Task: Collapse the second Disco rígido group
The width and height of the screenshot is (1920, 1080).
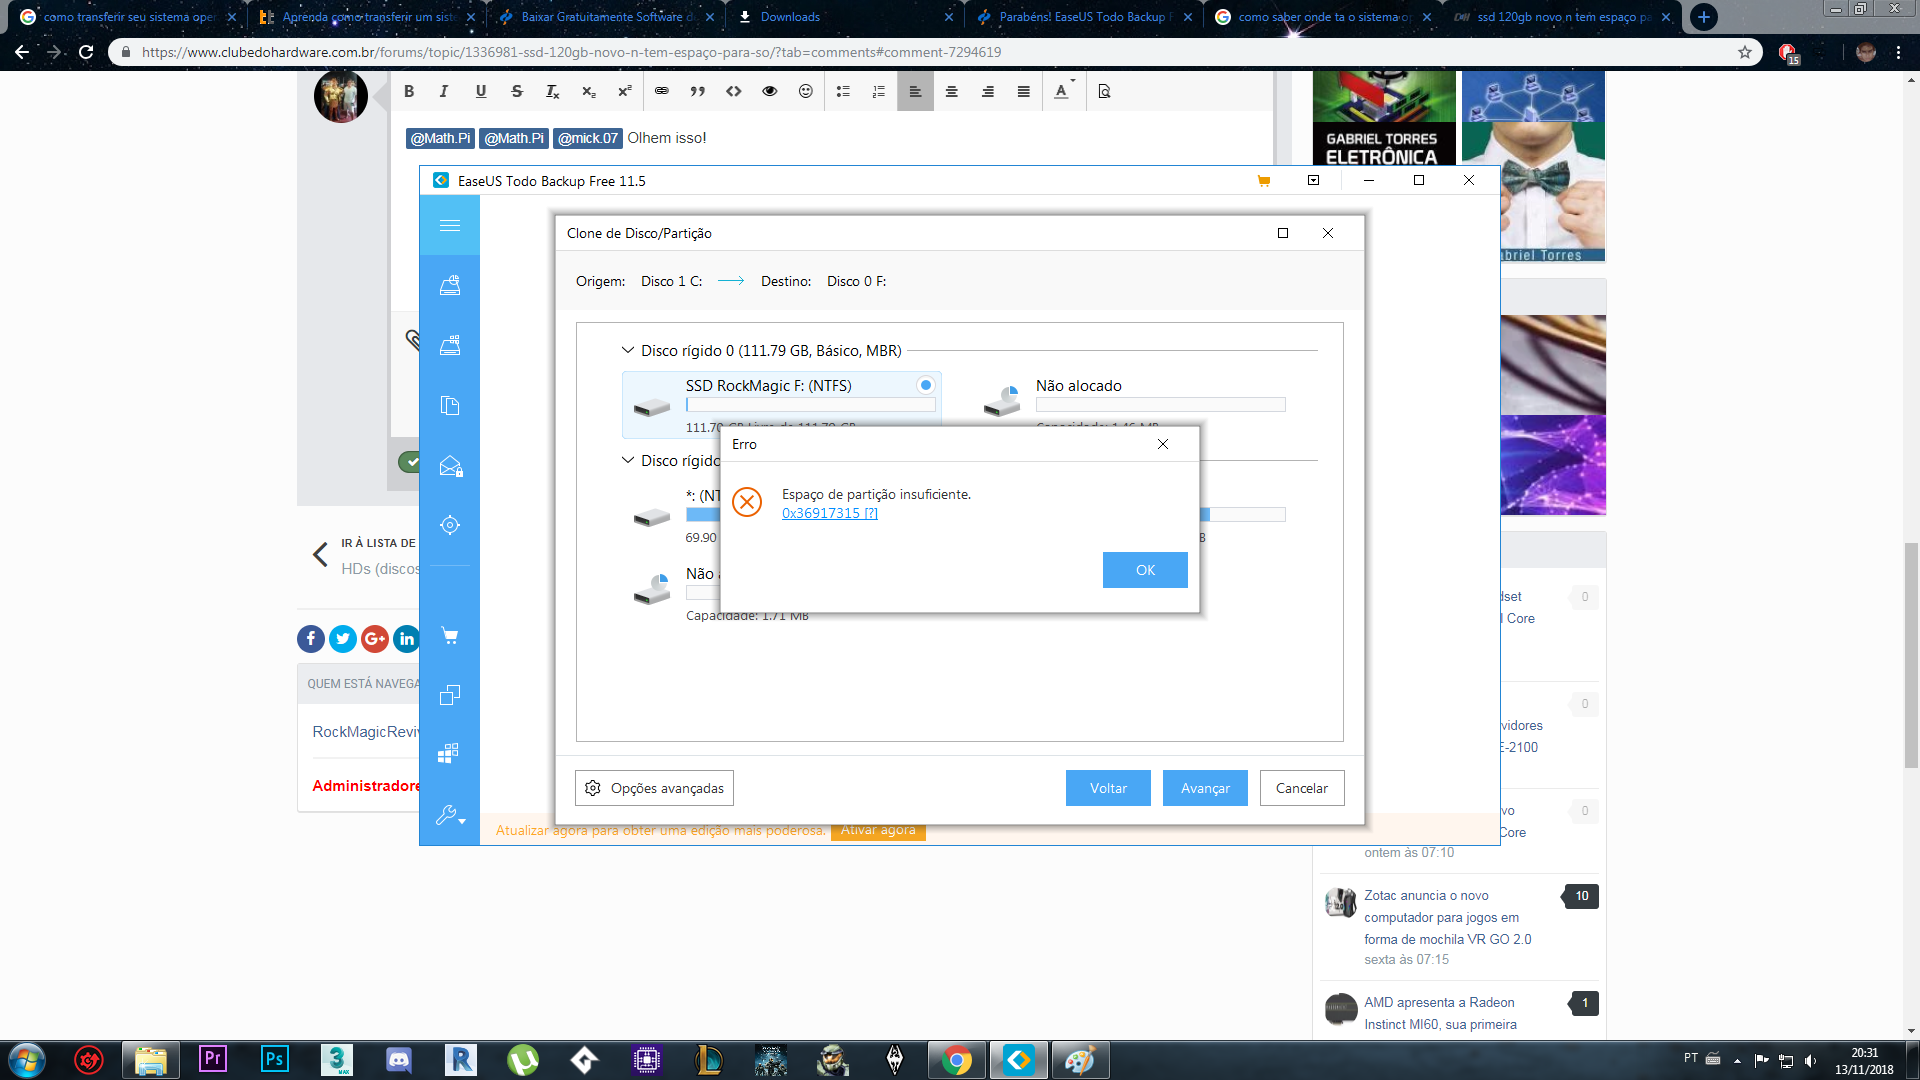Action: (628, 460)
